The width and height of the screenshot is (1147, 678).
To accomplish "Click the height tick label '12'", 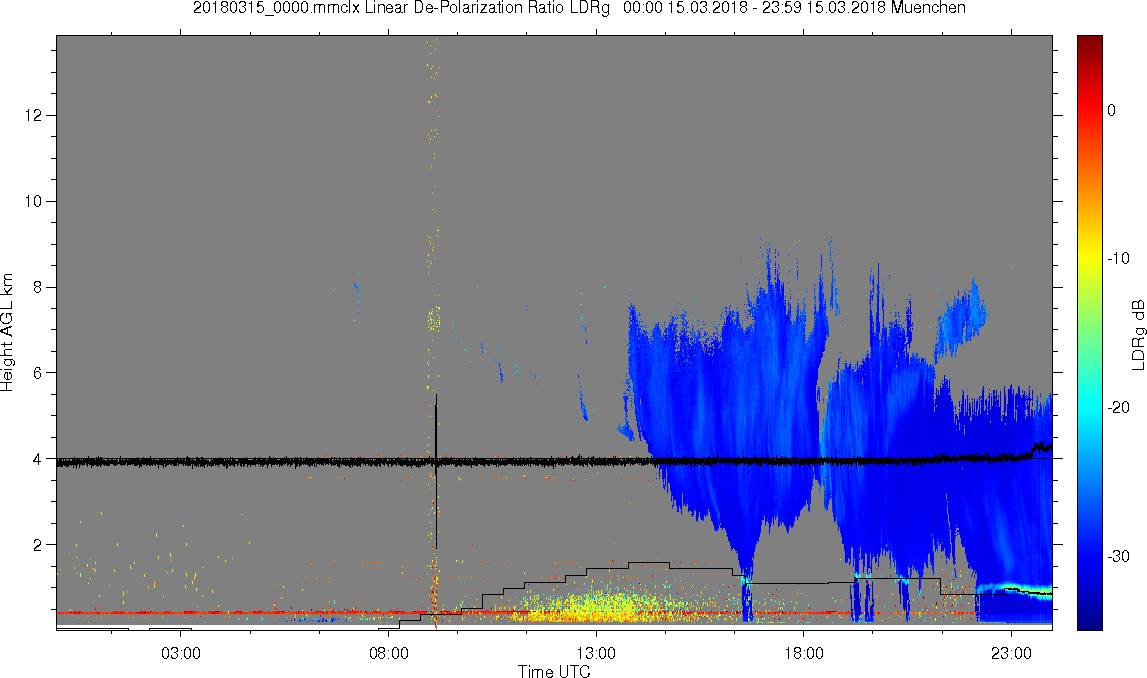I will pos(34,116).
